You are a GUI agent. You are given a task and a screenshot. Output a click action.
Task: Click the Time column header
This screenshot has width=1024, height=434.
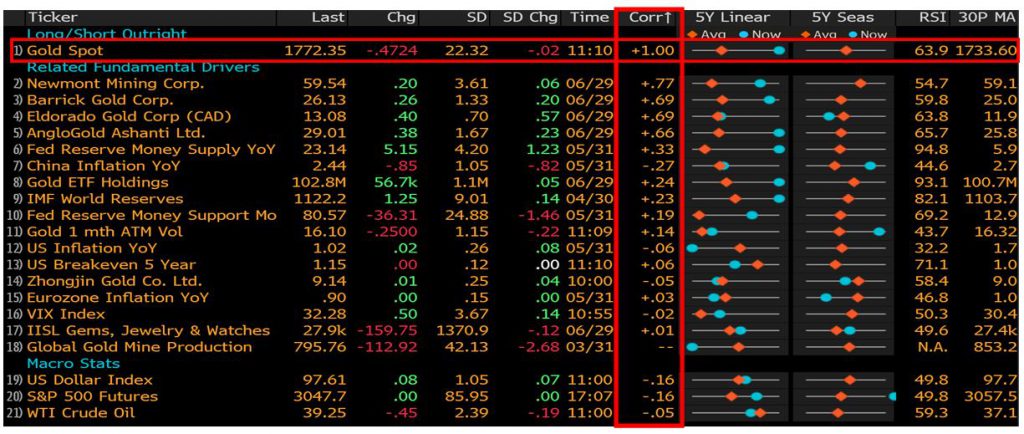[x=589, y=18]
